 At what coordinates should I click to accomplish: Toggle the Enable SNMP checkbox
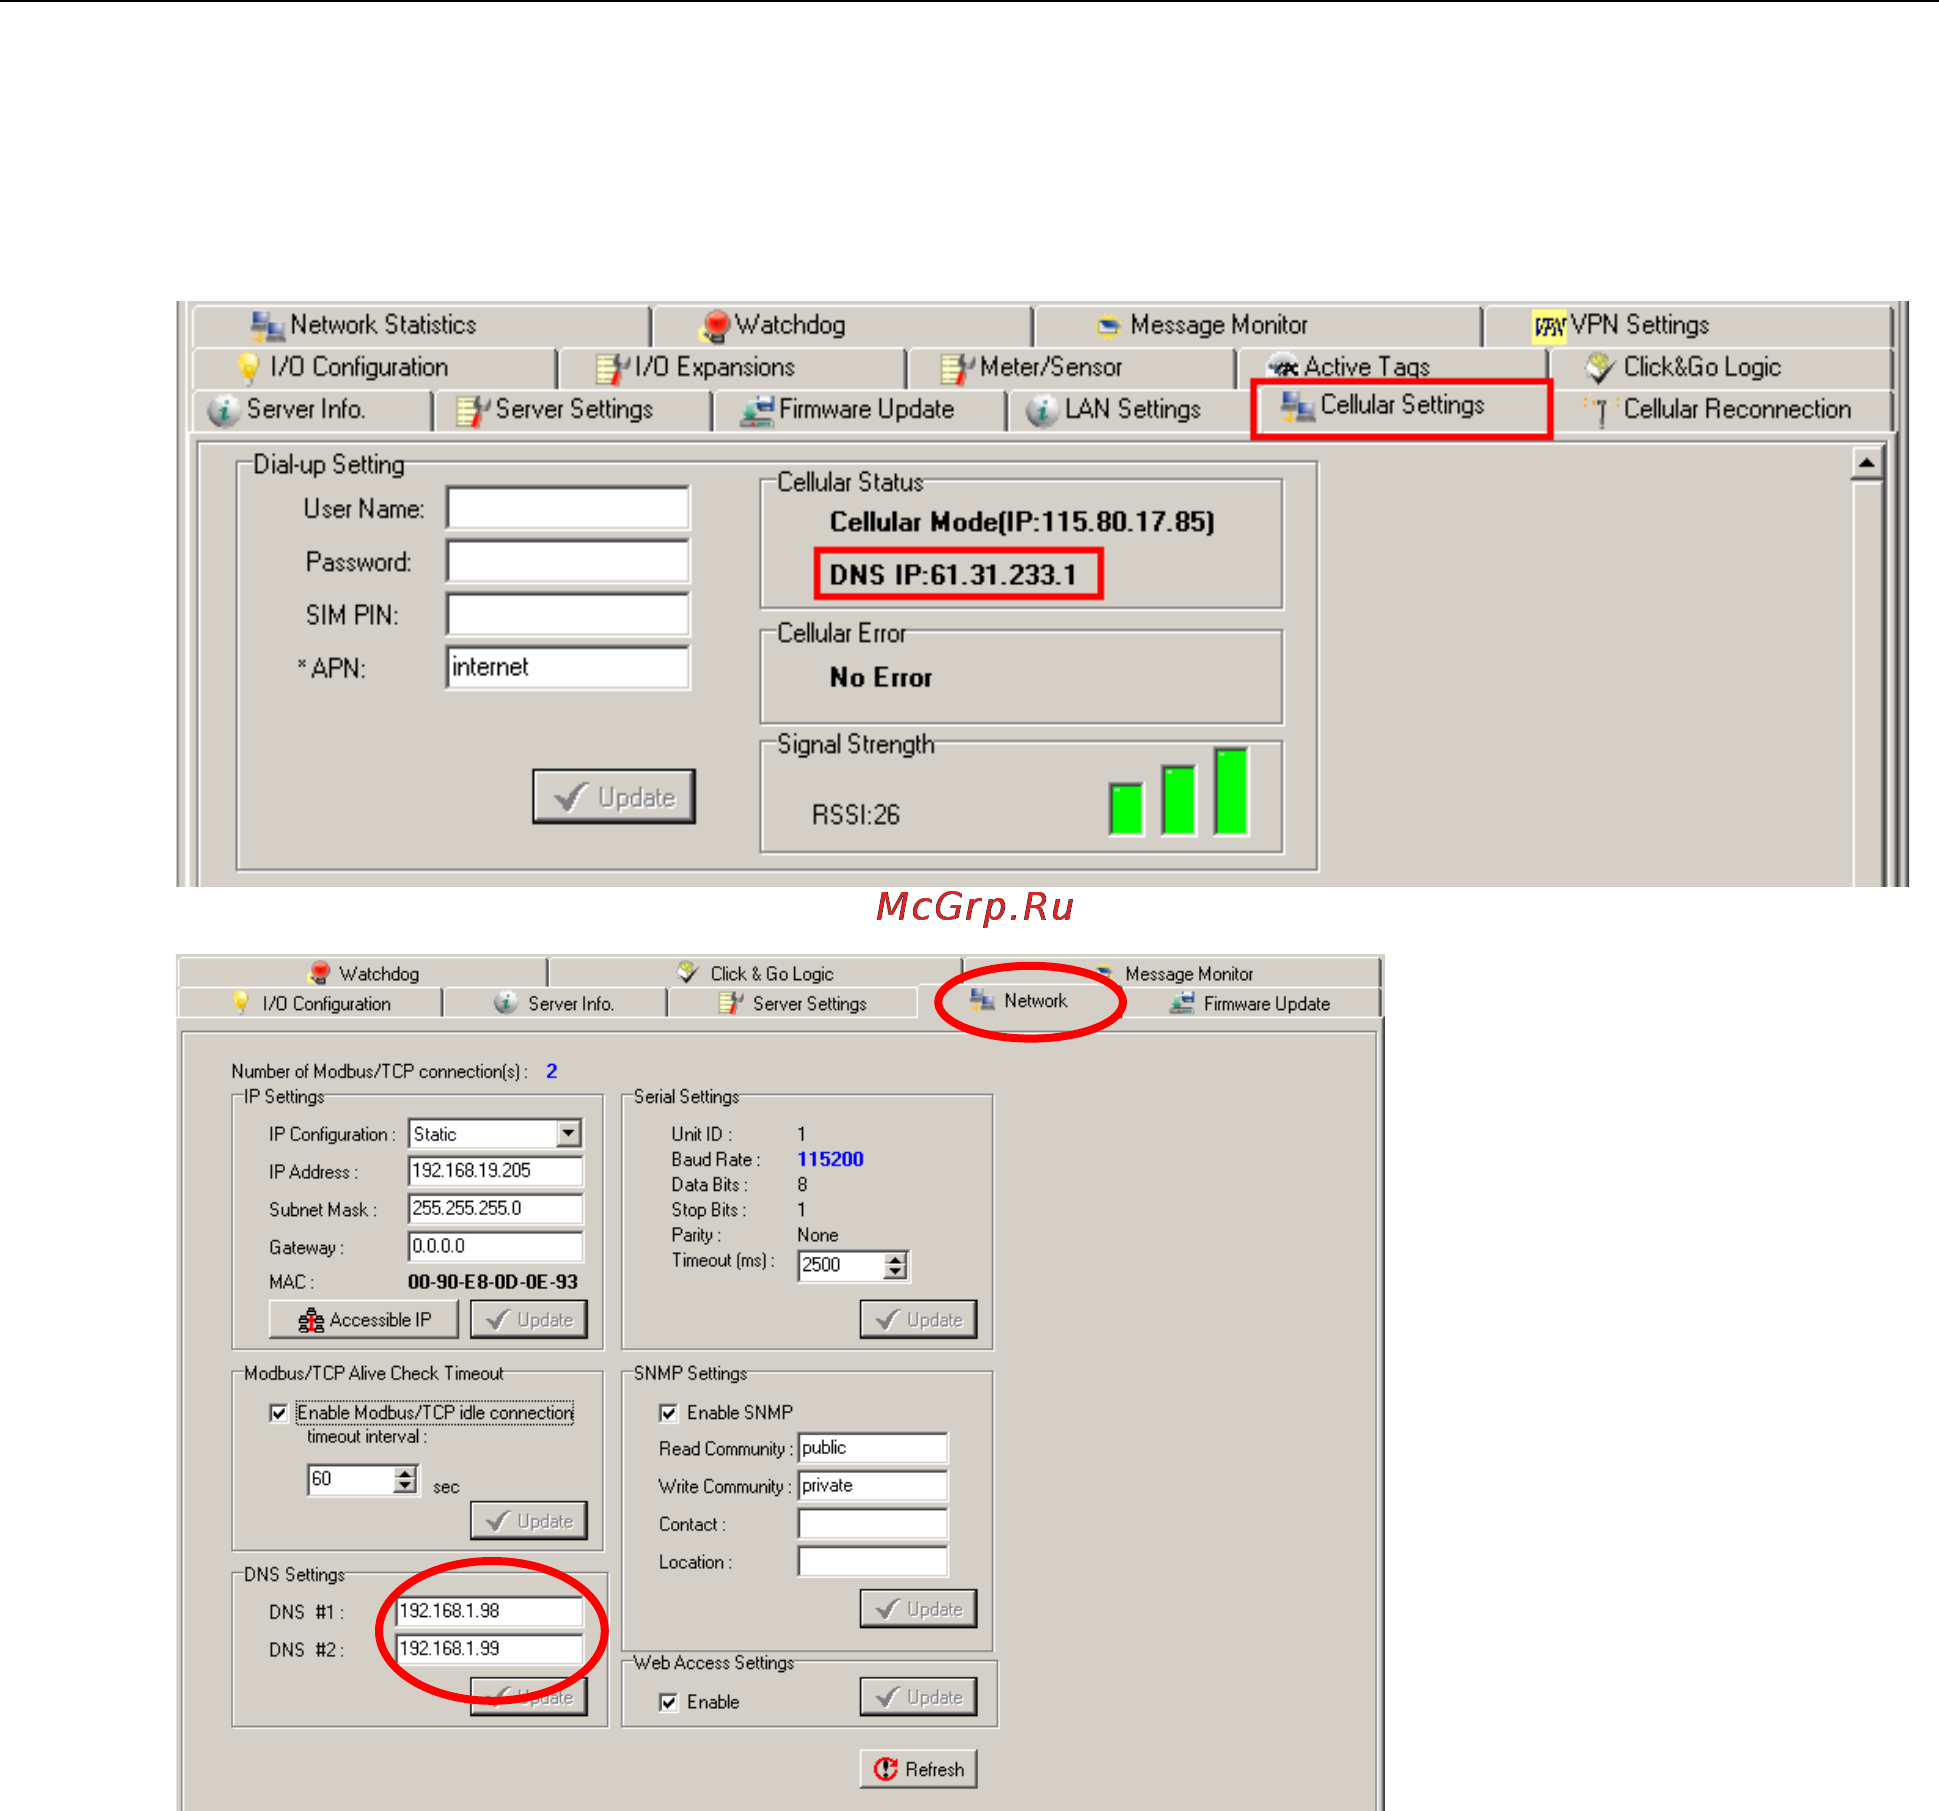[x=668, y=1412]
